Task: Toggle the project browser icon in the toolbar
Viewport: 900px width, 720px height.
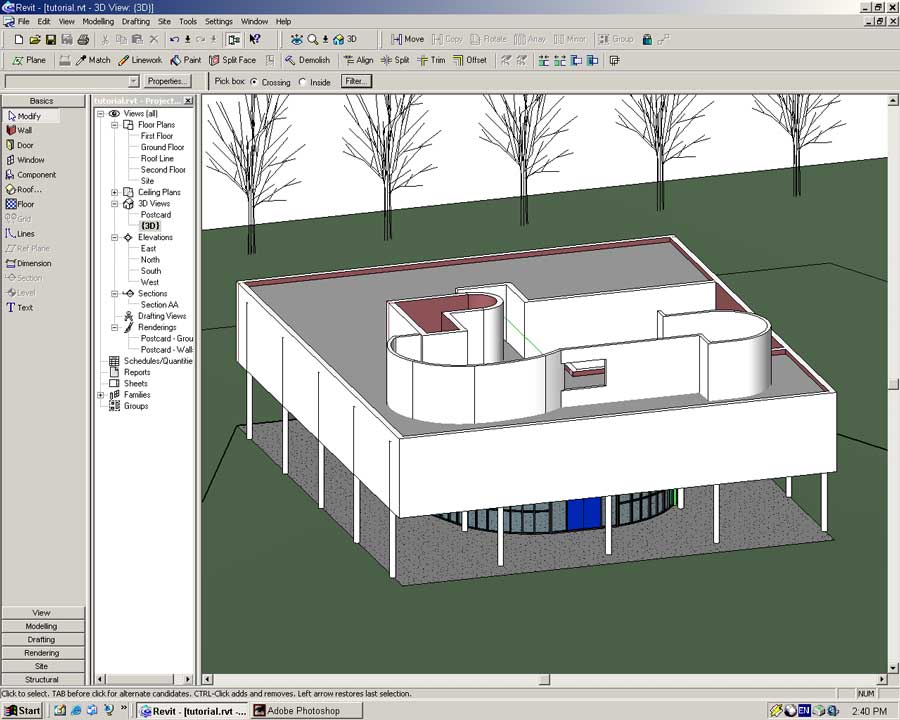Action: coord(234,40)
